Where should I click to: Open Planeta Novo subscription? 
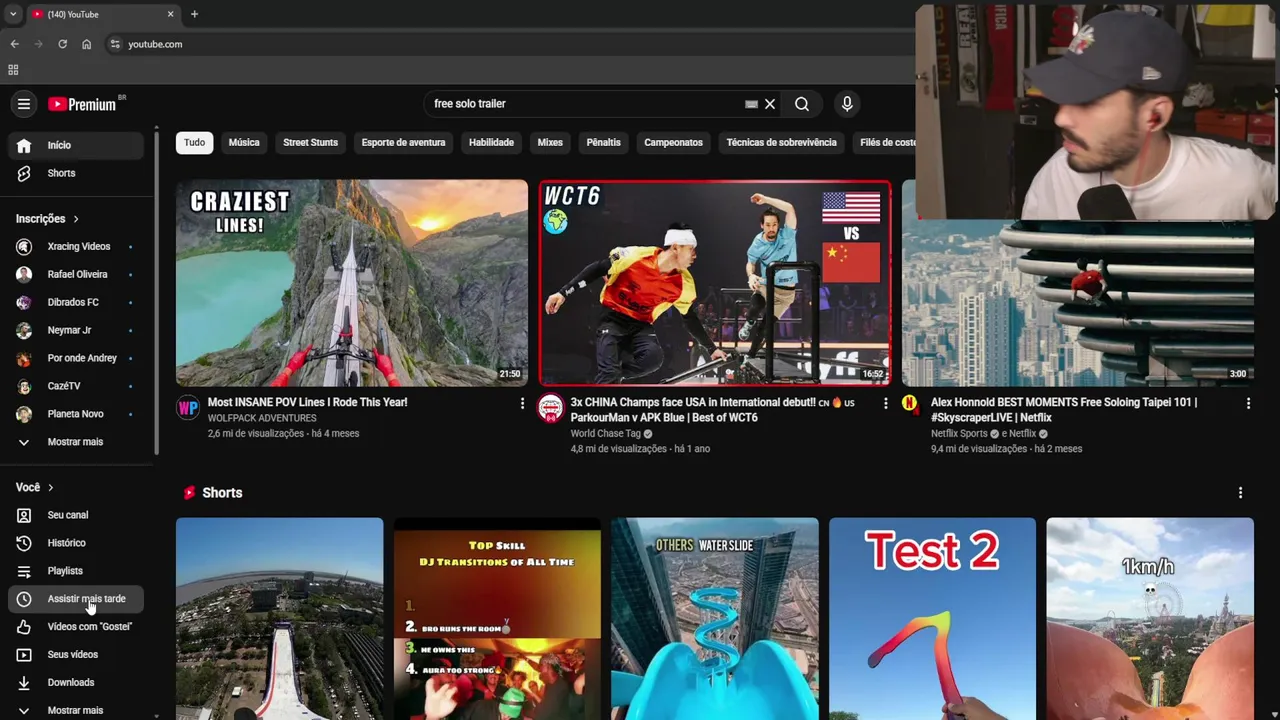pyautogui.click(x=76, y=414)
